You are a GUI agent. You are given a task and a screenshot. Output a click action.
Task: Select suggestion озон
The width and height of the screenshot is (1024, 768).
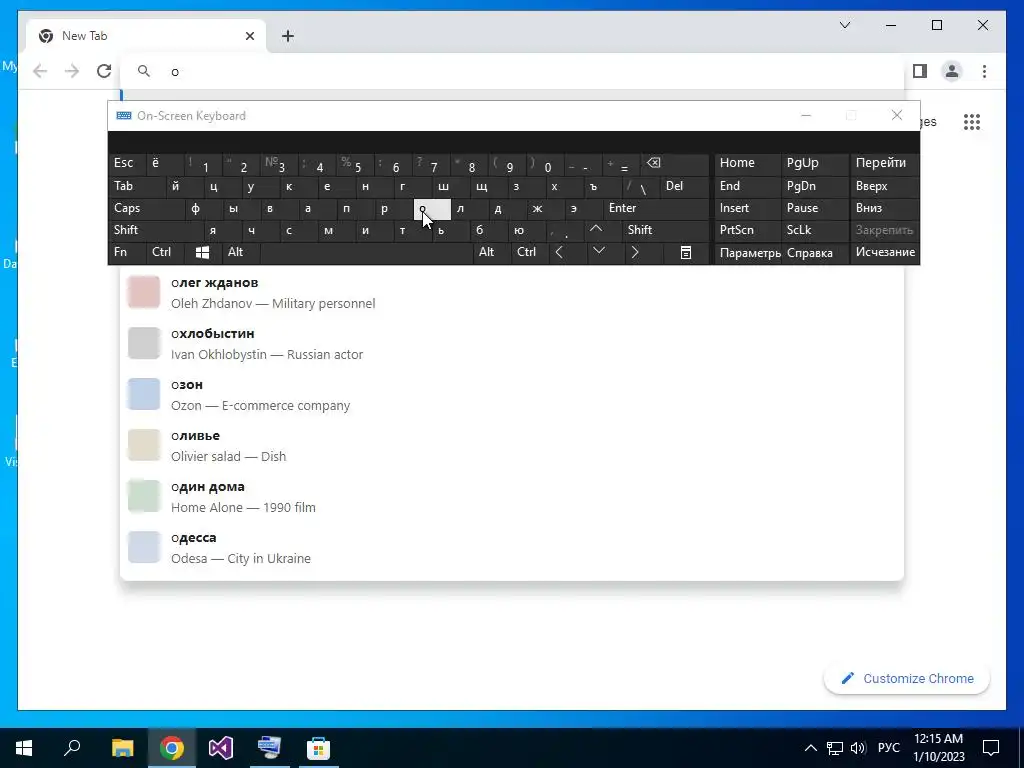tap(512, 394)
